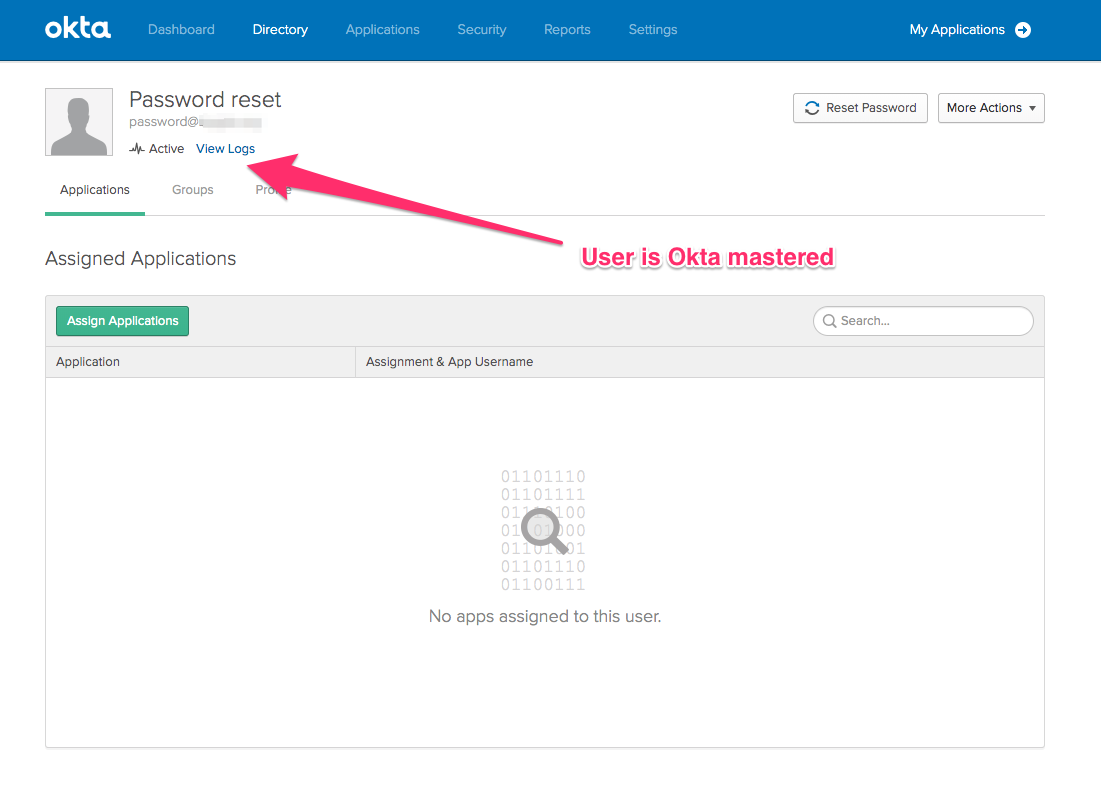Screen dimensions: 1101x791
Task: Click the My Applications arrow icon
Action: 1023,30
